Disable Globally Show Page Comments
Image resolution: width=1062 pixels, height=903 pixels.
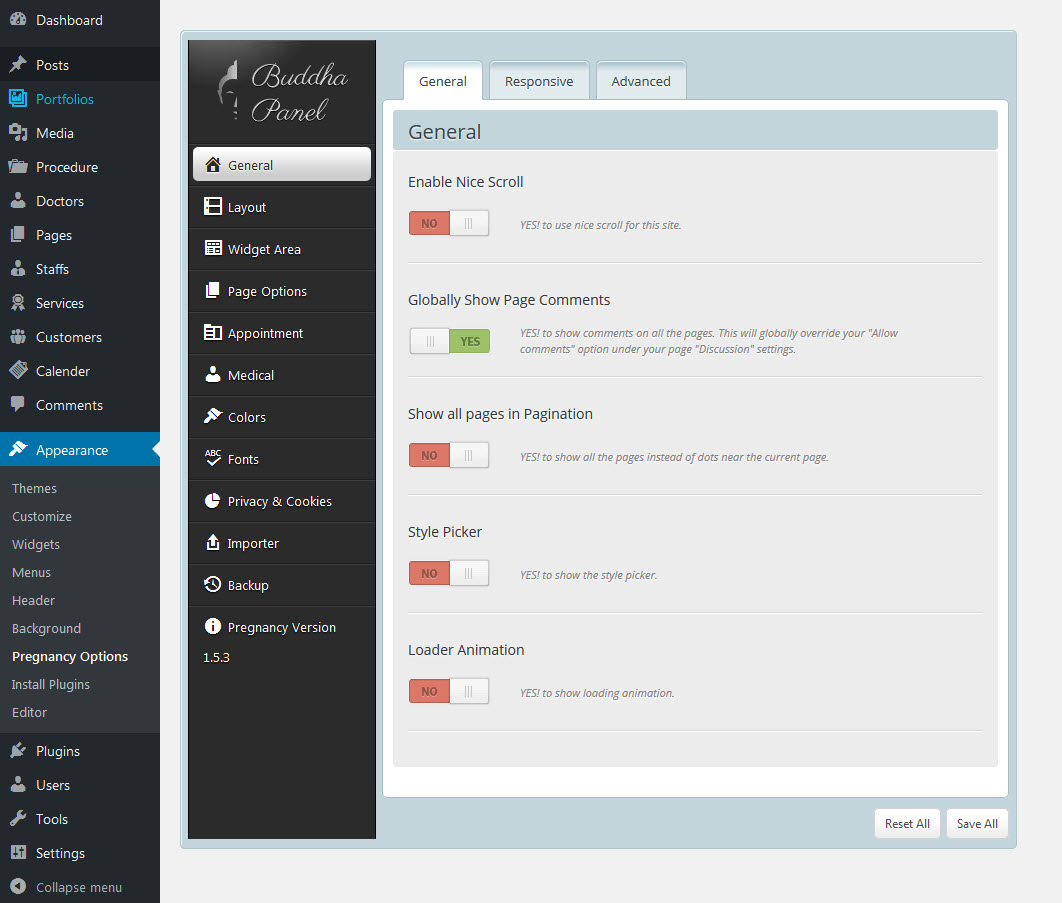(449, 341)
